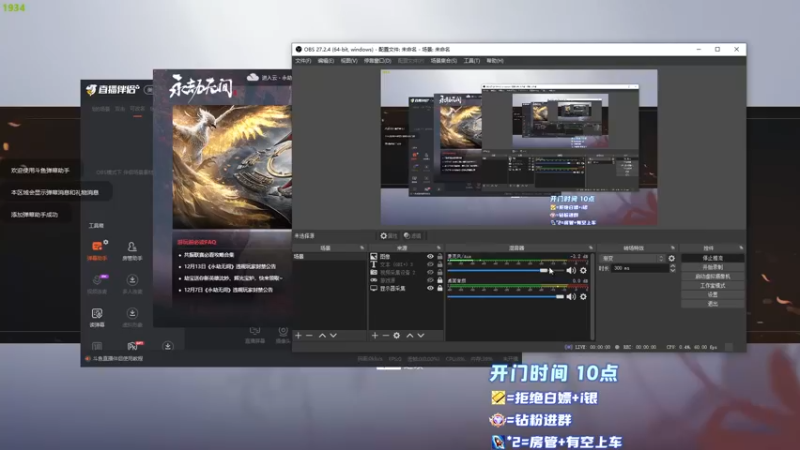The height and width of the screenshot is (450, 800).
Task: Toggle visibility of 图像 source
Action: point(430,257)
